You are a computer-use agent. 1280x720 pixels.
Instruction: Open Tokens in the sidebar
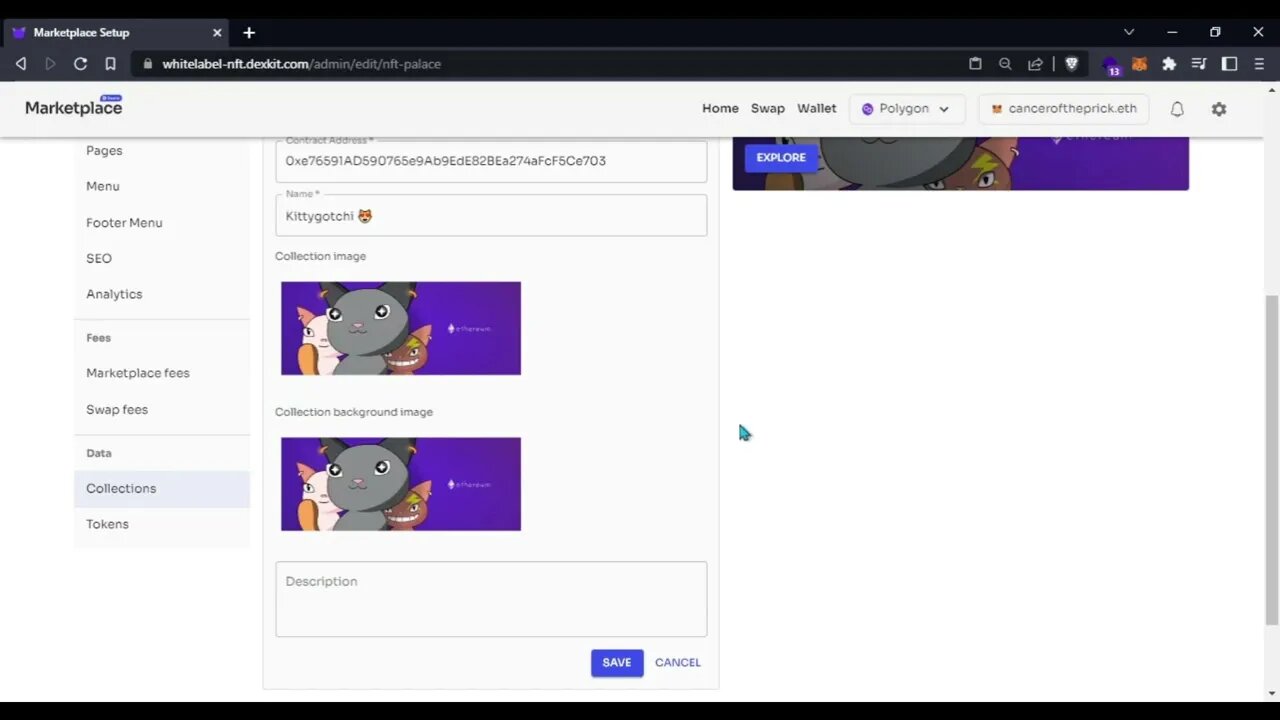[x=107, y=524]
